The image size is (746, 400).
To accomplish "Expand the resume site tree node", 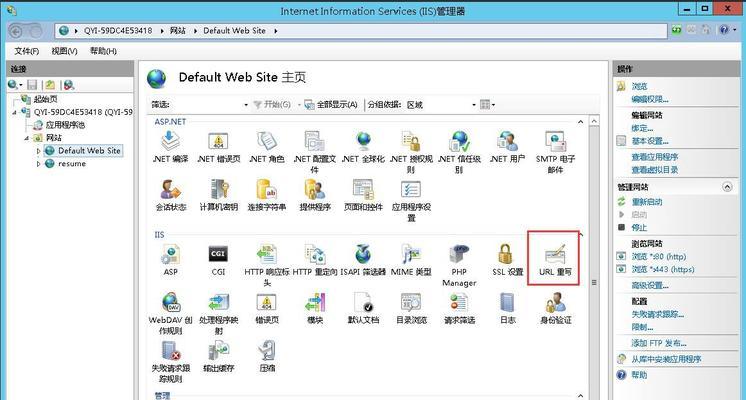I will point(39,164).
